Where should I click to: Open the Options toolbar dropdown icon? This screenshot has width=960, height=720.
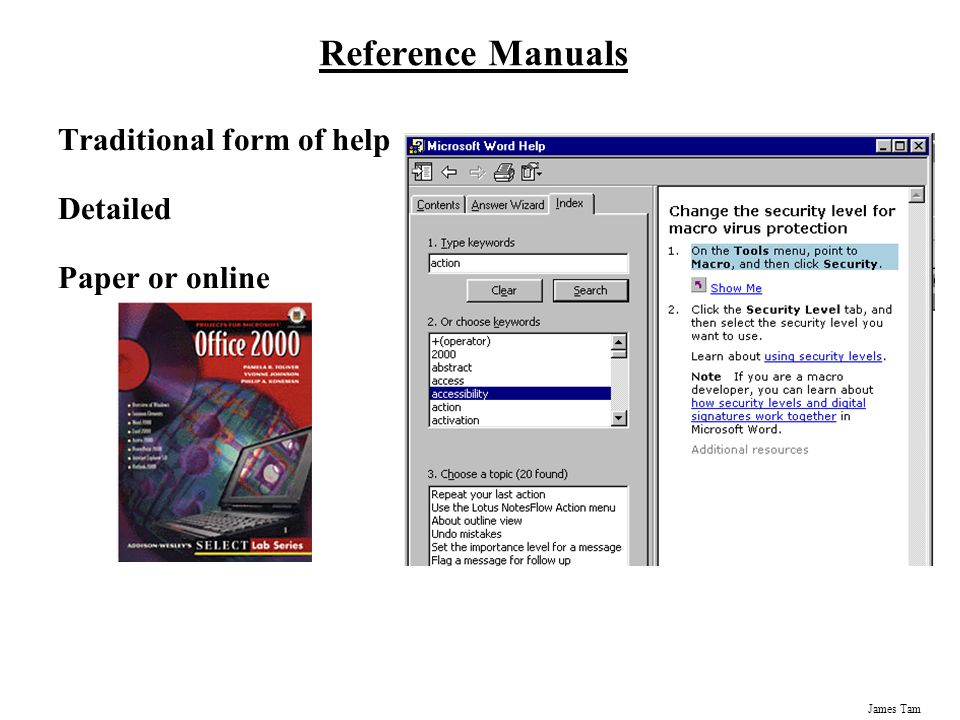(x=531, y=172)
